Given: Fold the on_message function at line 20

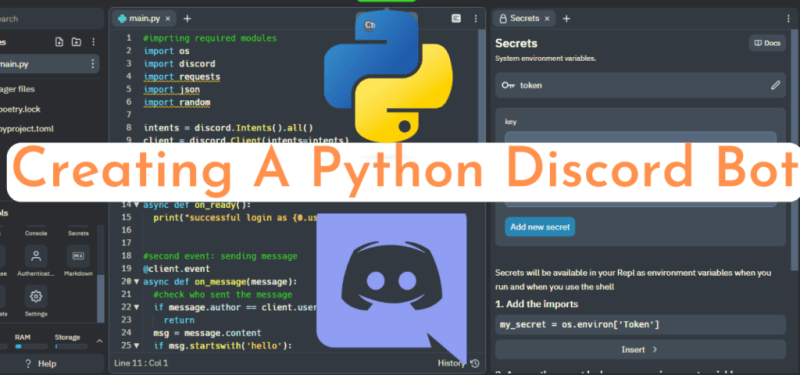Looking at the screenshot, I should tap(136, 282).
